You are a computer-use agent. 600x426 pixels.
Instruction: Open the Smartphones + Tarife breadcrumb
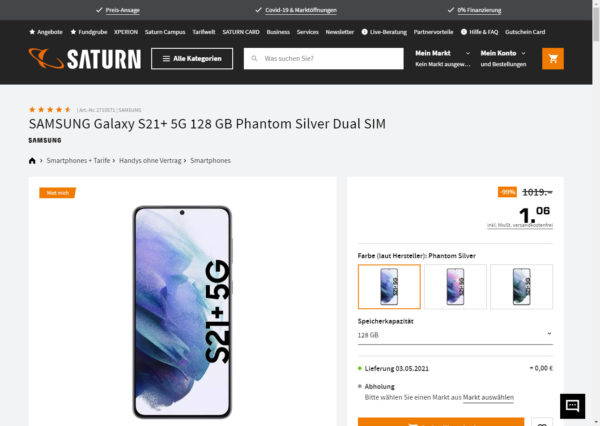(77, 160)
